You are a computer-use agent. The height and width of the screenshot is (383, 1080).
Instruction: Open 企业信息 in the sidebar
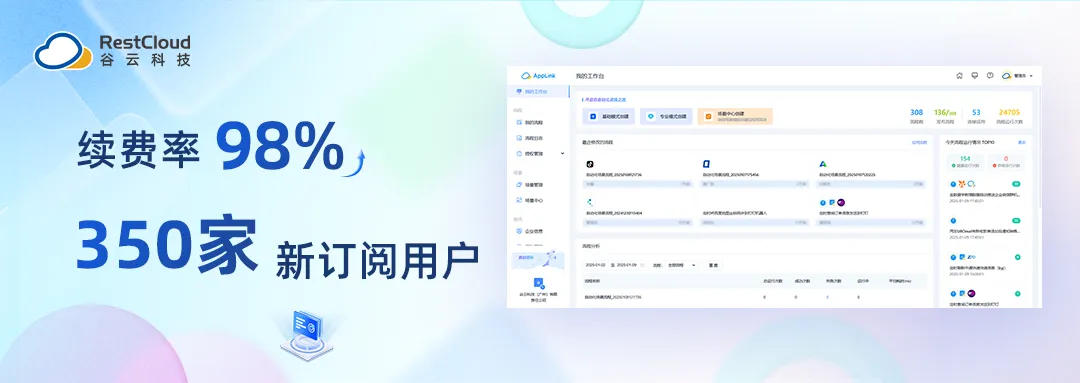(530, 231)
